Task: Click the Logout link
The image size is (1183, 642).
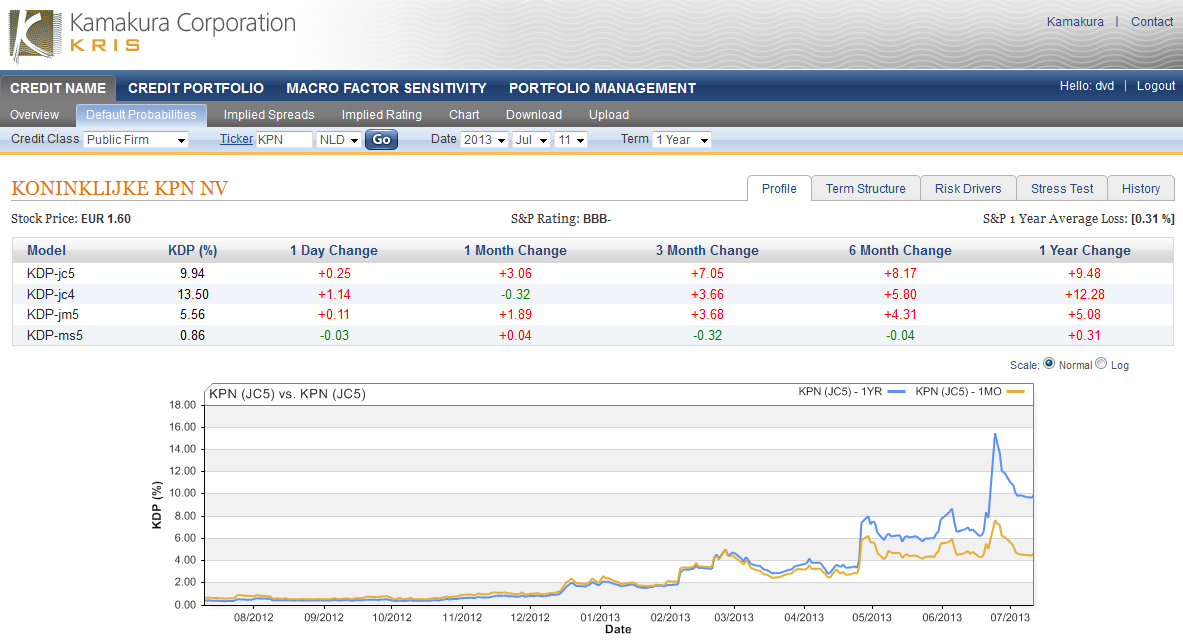Action: [x=1156, y=86]
